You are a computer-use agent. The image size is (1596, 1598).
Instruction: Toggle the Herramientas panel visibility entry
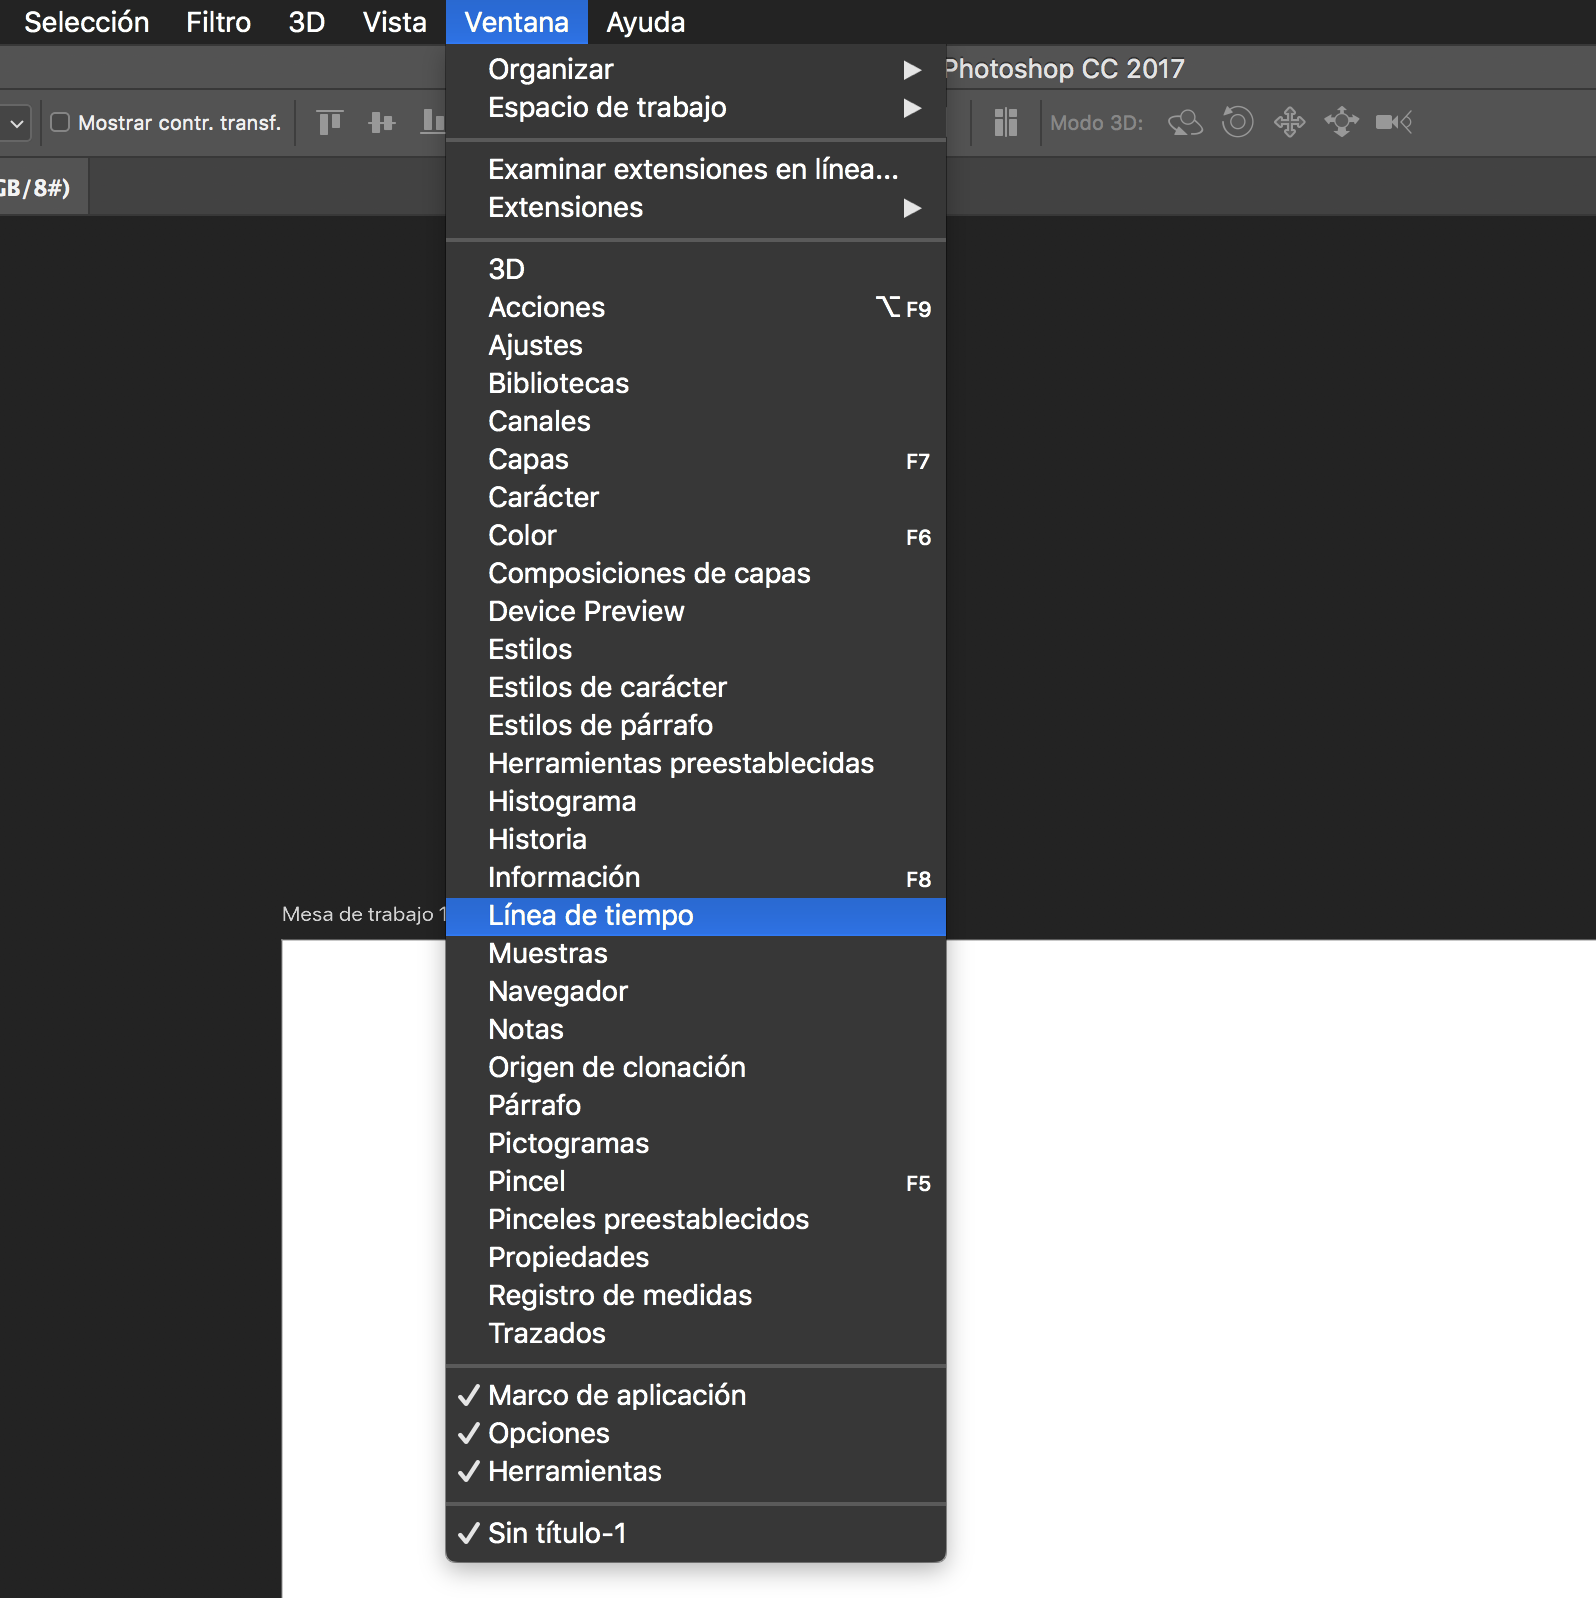click(574, 1471)
